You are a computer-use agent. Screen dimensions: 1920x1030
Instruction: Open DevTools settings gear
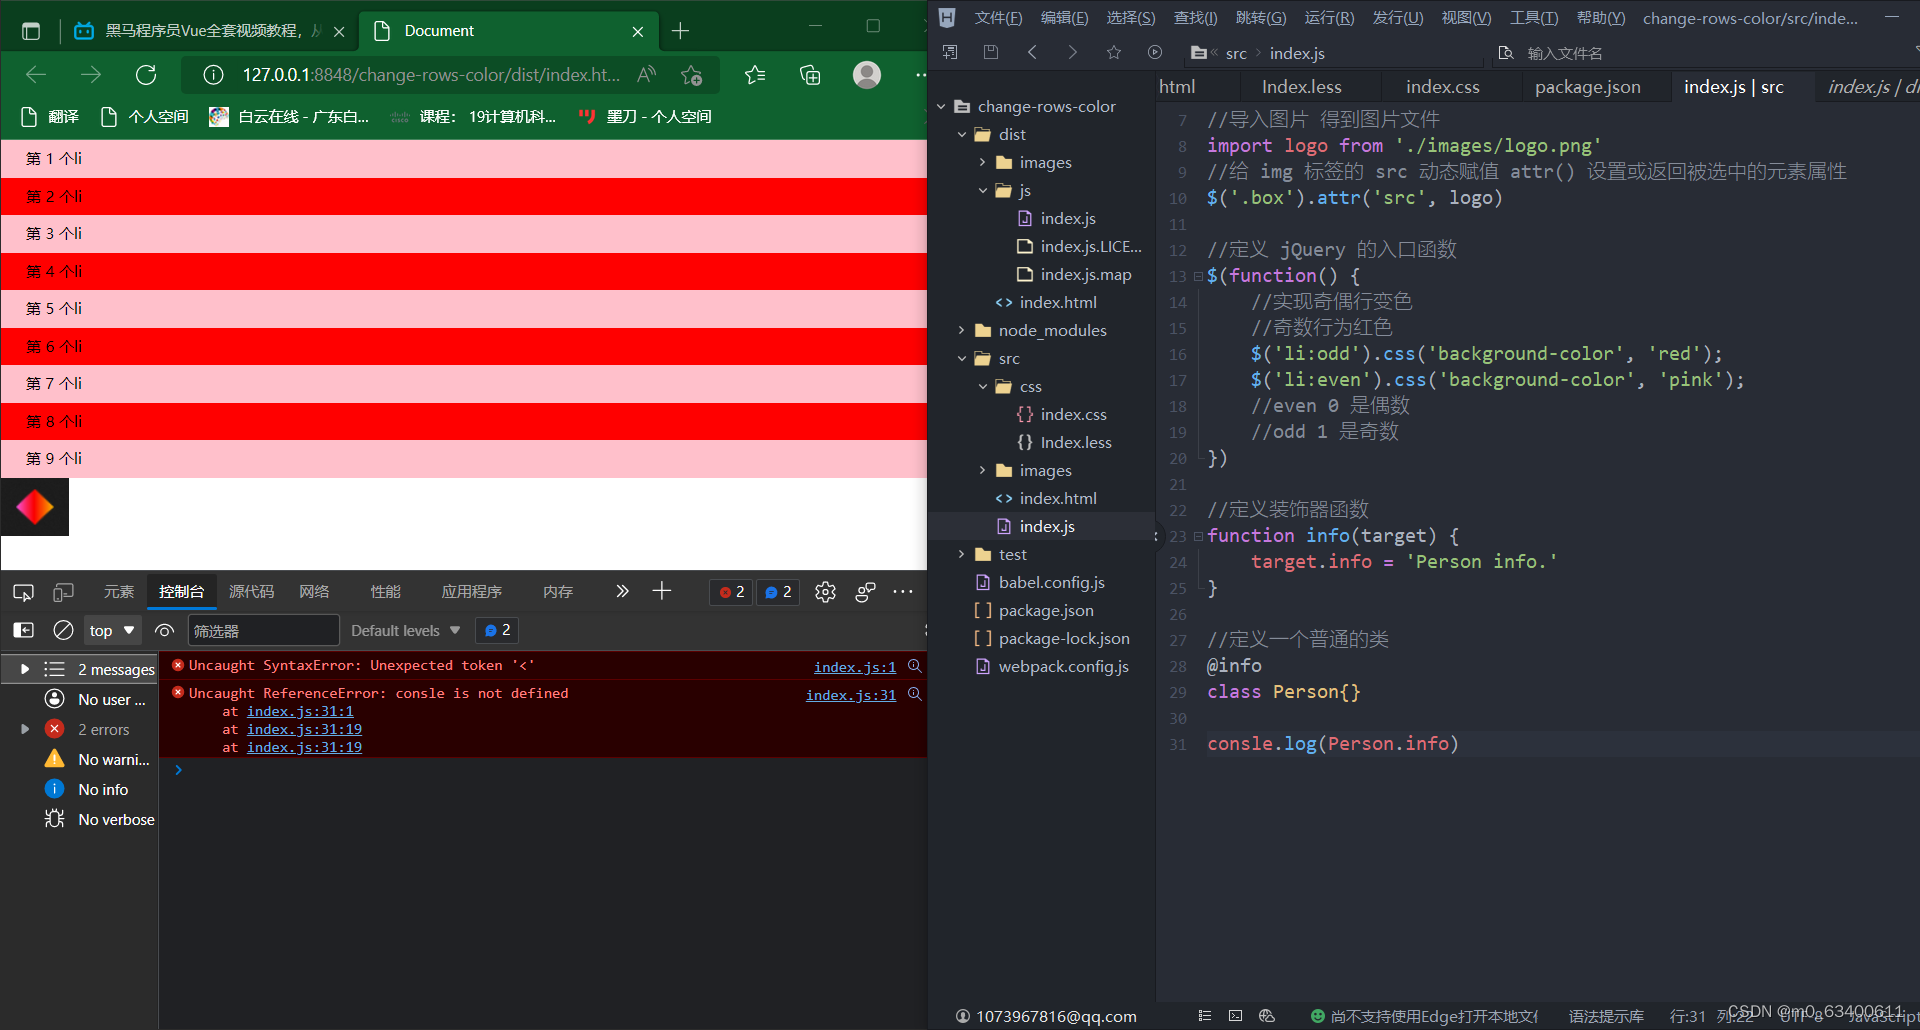coord(825,592)
